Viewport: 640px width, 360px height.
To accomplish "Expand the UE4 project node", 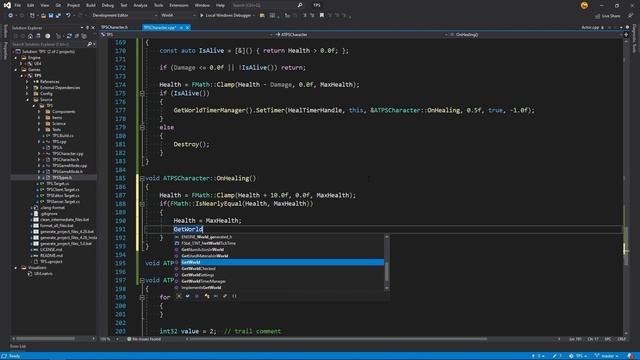I will click(22, 64).
